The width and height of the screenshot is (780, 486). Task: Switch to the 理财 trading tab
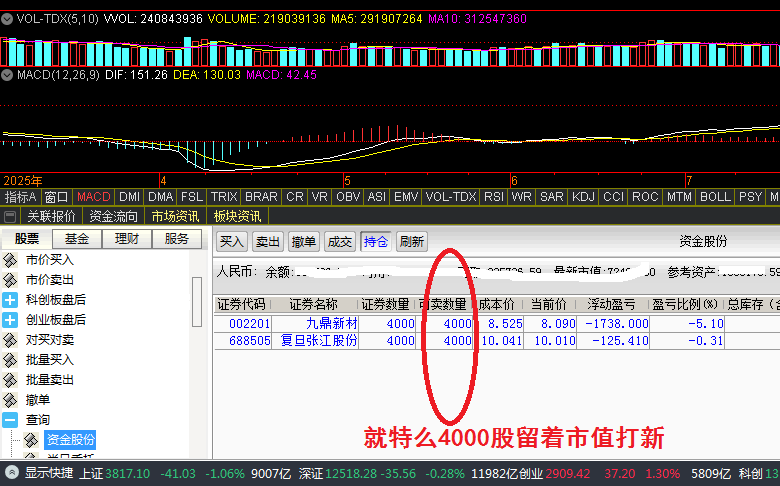127,239
